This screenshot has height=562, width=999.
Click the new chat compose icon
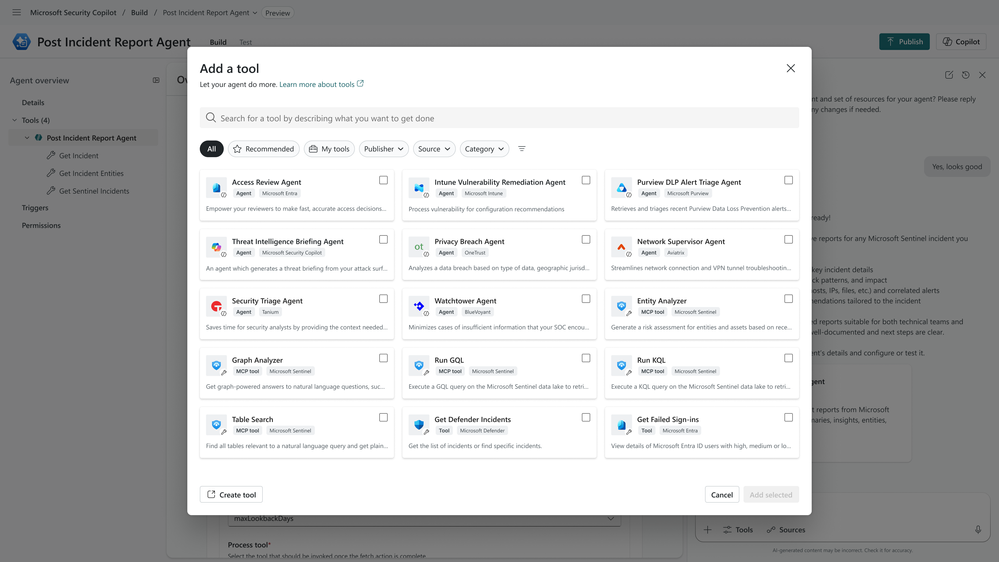click(949, 75)
